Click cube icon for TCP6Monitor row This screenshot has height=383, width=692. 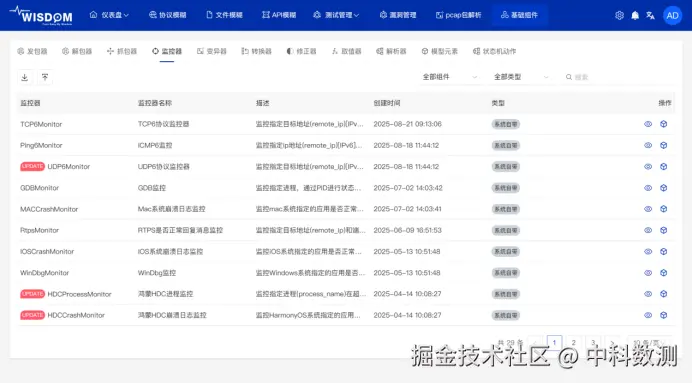click(x=663, y=124)
